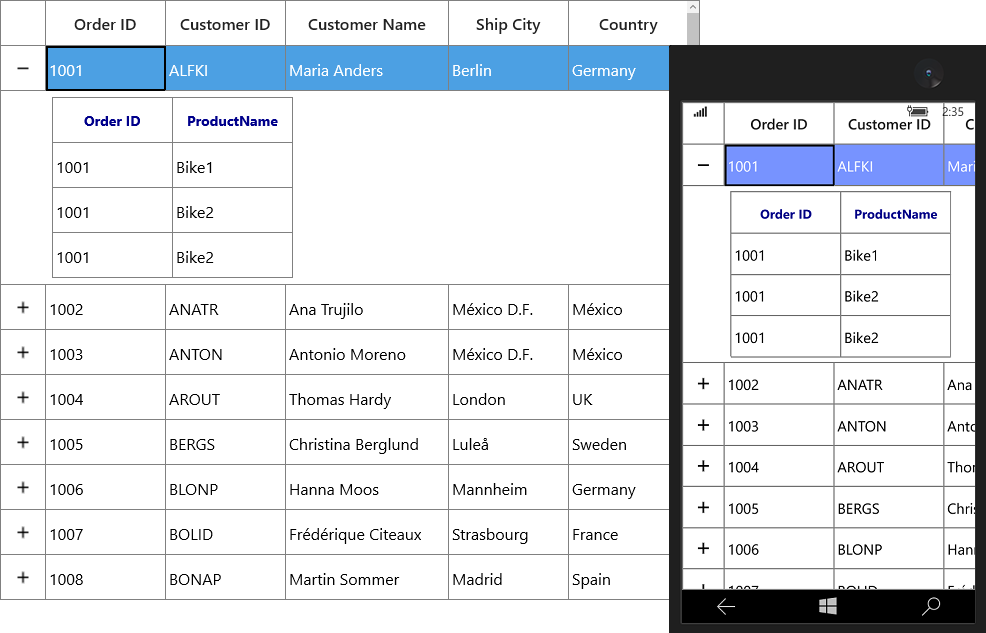Collapse order 1001 row on phone

click(703, 165)
